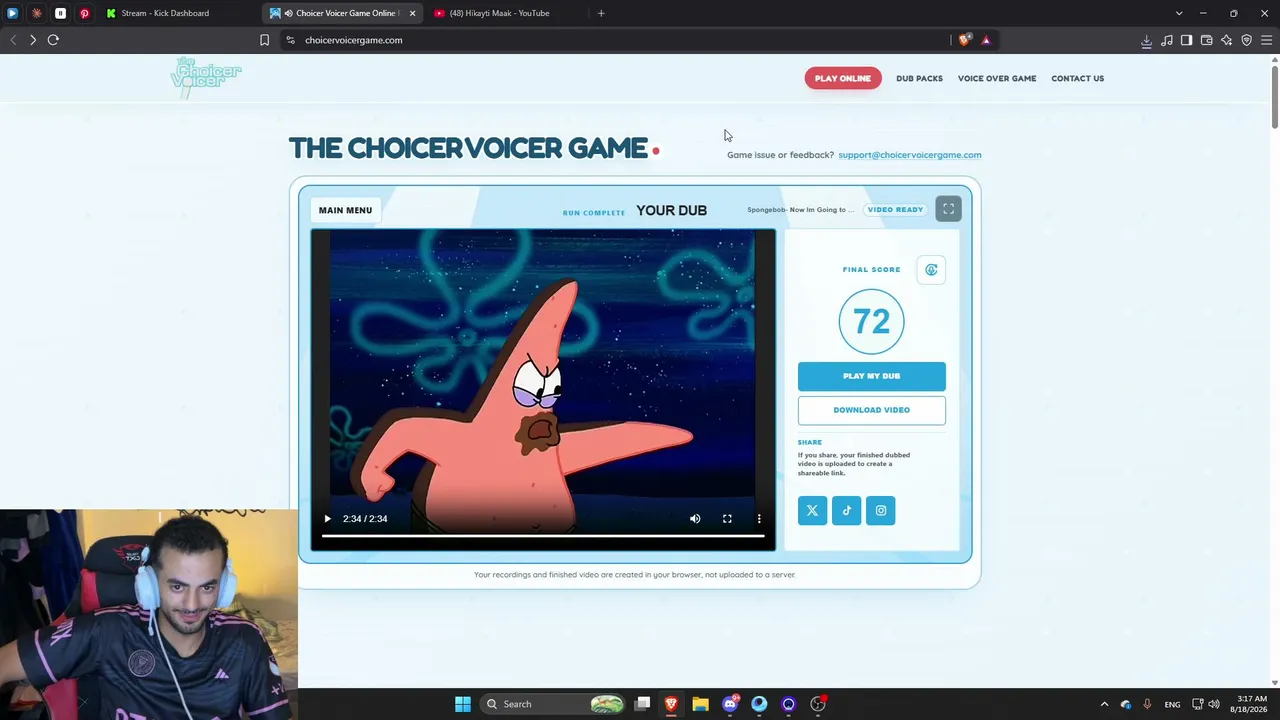Click the Play My Dub button
The image size is (1280, 720).
point(872,376)
